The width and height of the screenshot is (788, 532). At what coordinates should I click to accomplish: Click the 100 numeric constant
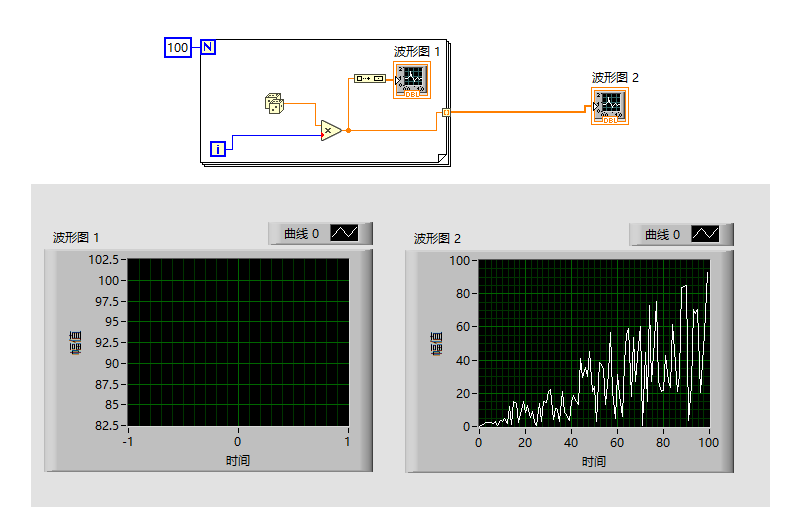178,48
